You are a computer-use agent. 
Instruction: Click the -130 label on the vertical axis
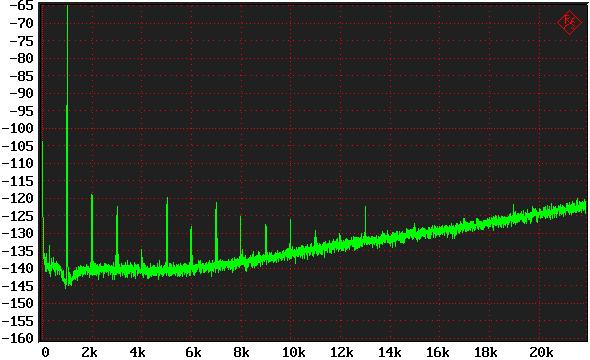18,233
